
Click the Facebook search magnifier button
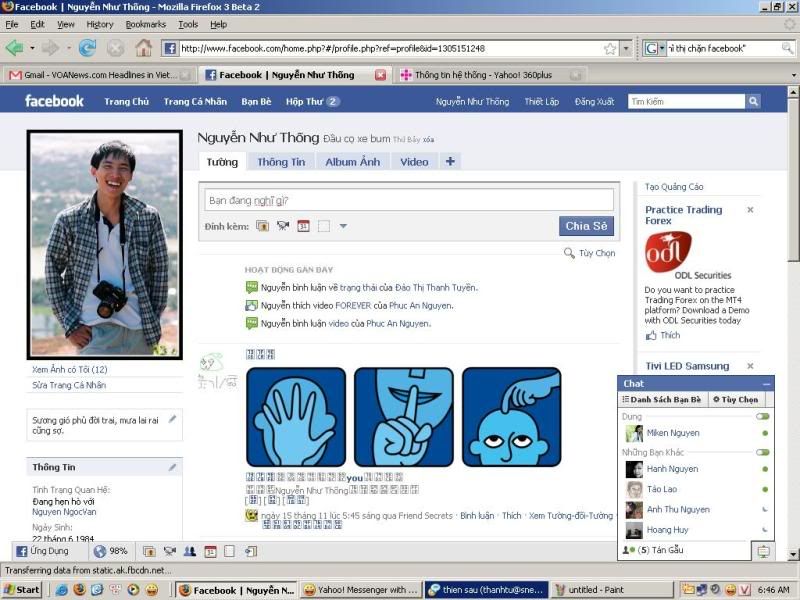tap(753, 102)
